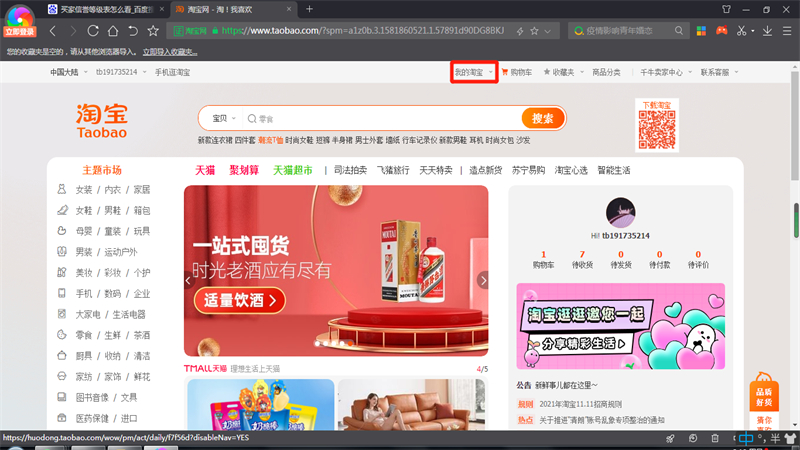This screenshot has width=800, height=450.
Task: Open address bar dropdown chevron
Action: tap(547, 32)
